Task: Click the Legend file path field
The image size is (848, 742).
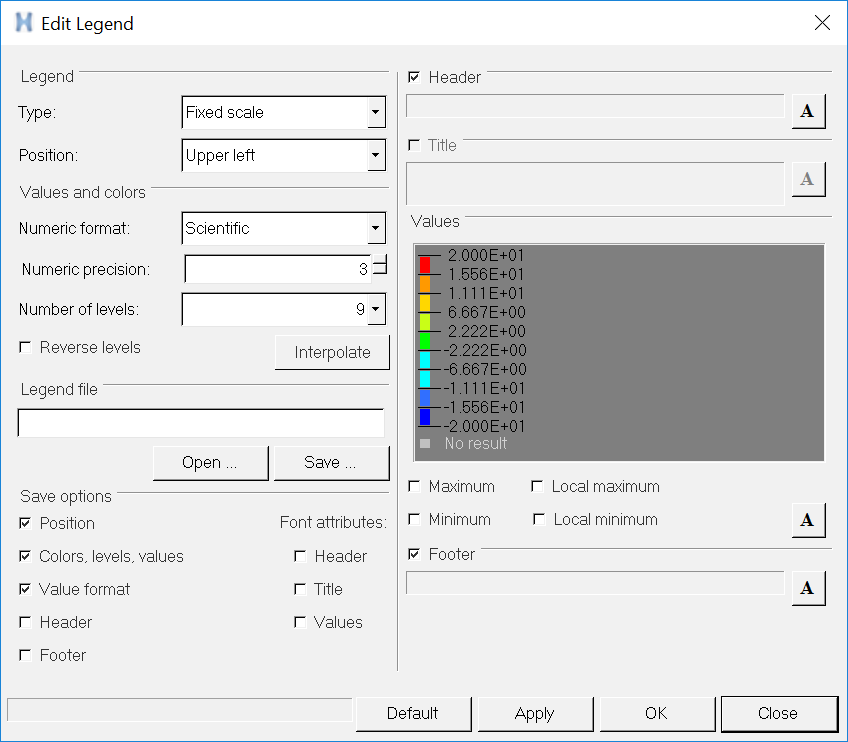Action: [201, 423]
